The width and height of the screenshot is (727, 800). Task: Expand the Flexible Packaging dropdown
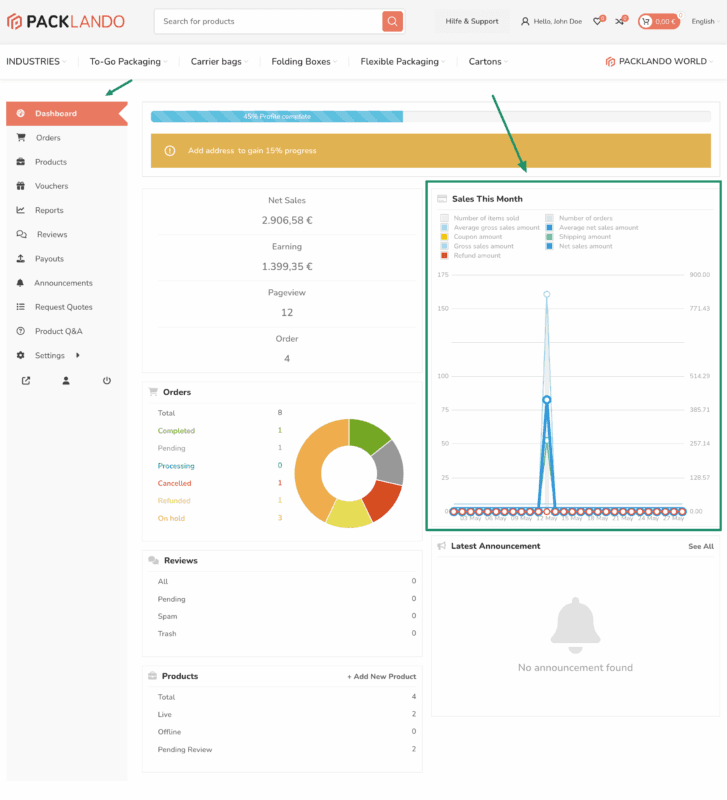(x=403, y=62)
